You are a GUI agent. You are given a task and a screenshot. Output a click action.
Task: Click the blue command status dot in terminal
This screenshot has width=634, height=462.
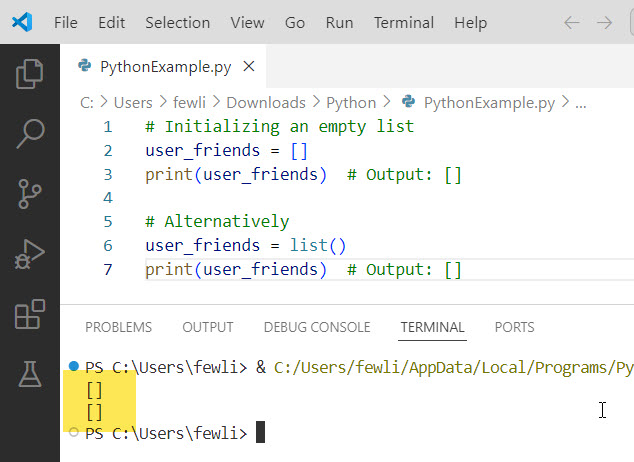point(74,366)
